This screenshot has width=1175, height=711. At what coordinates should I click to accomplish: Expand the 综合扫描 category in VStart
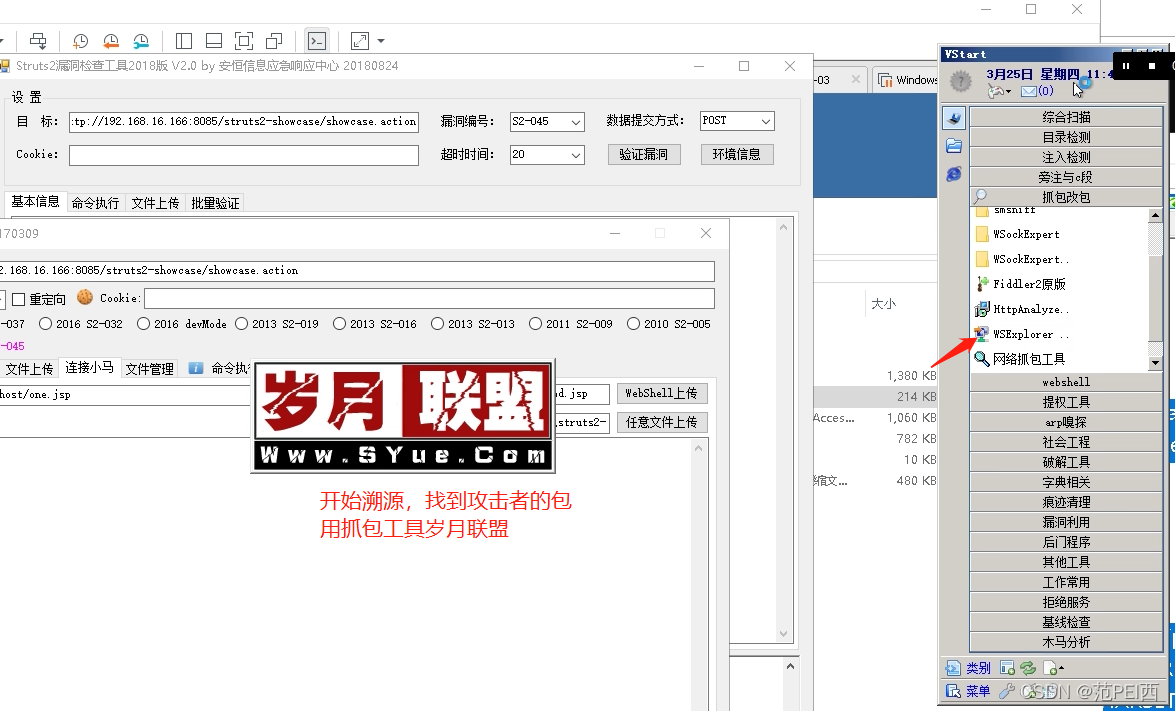coord(1066,117)
